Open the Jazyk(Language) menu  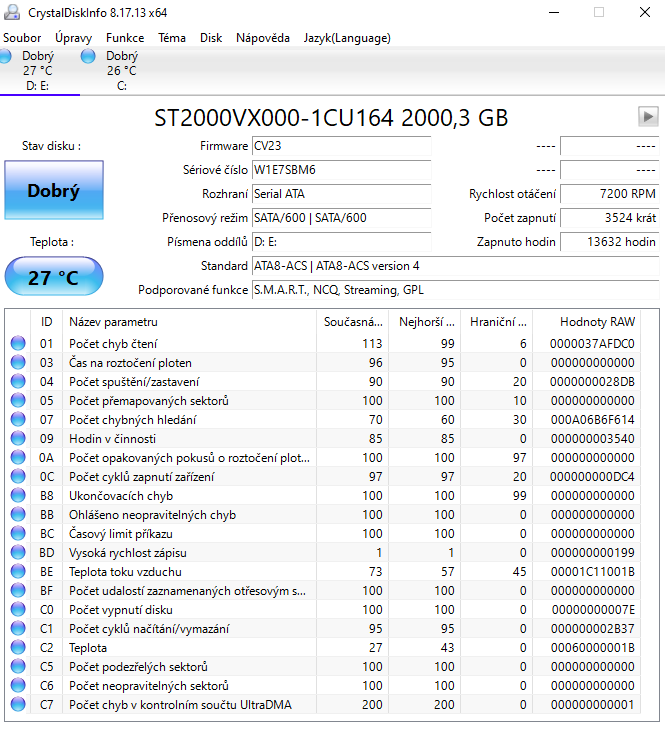click(x=346, y=38)
